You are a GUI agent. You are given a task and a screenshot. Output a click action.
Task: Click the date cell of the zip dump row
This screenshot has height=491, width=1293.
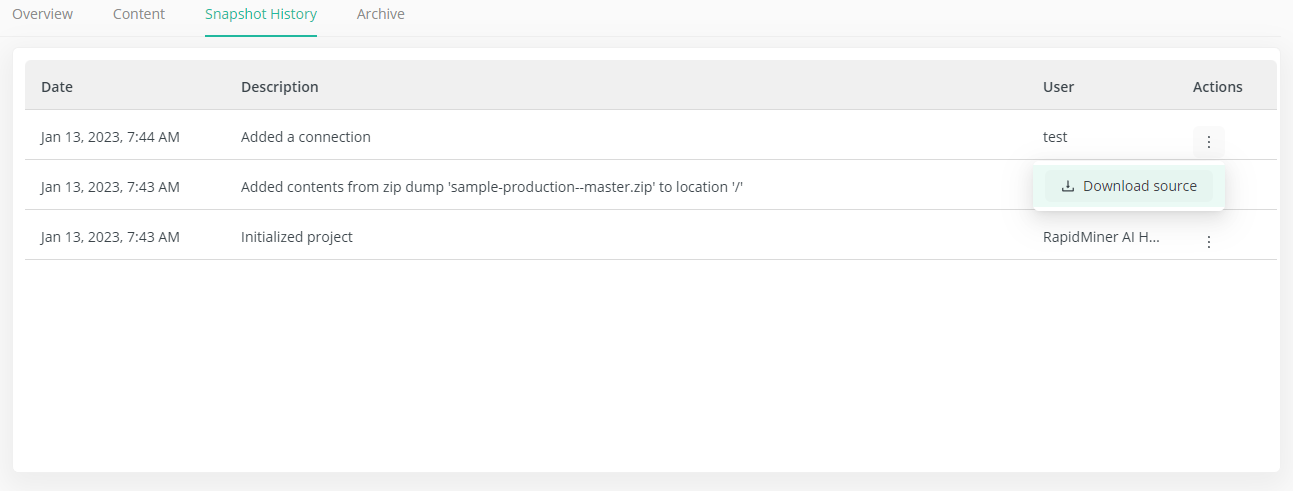(110, 187)
